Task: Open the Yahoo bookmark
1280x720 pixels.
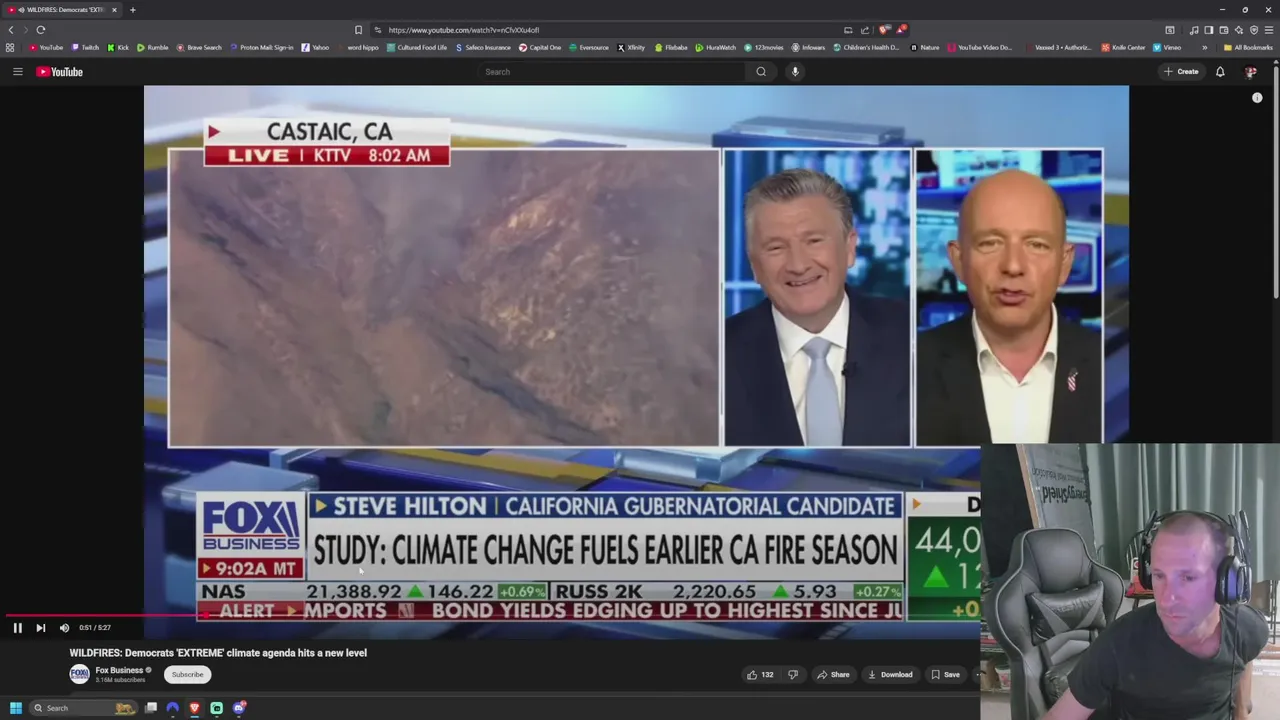Action: tap(315, 47)
